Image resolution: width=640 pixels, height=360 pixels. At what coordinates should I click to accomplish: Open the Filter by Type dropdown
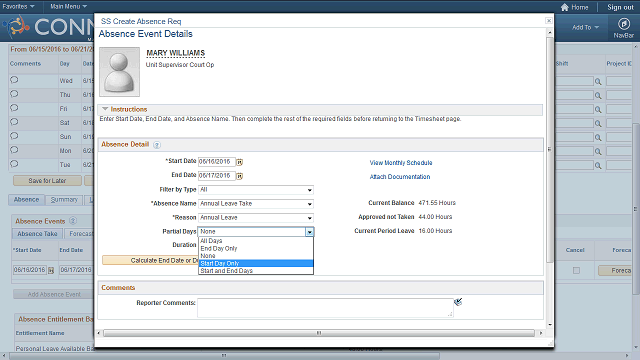(x=256, y=190)
